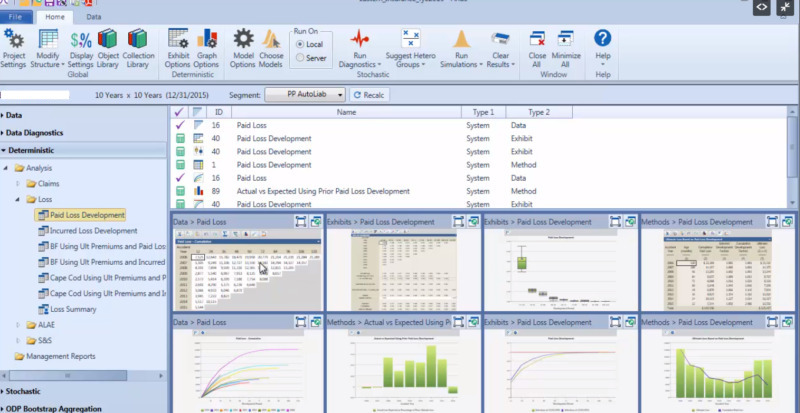Open the Run Diagnostics dropdown

[360, 48]
